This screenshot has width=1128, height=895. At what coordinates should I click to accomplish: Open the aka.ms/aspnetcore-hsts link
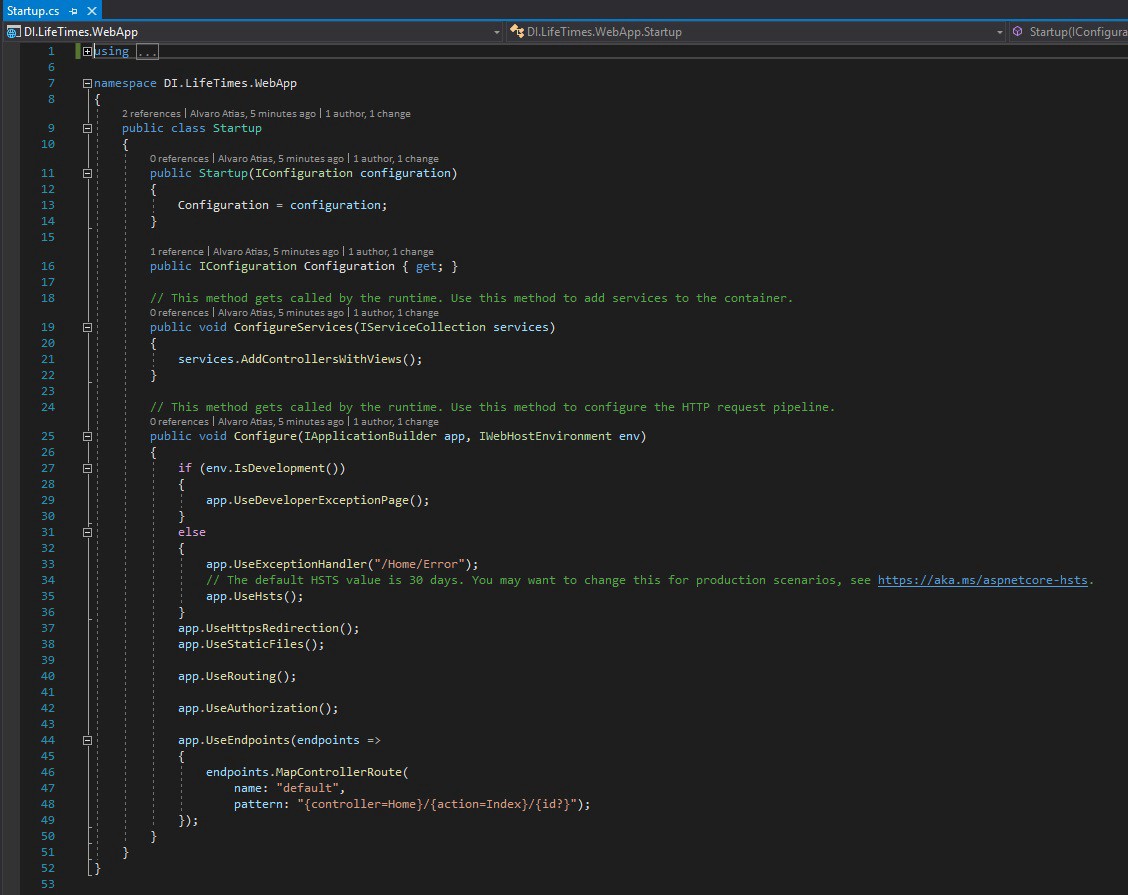(984, 580)
